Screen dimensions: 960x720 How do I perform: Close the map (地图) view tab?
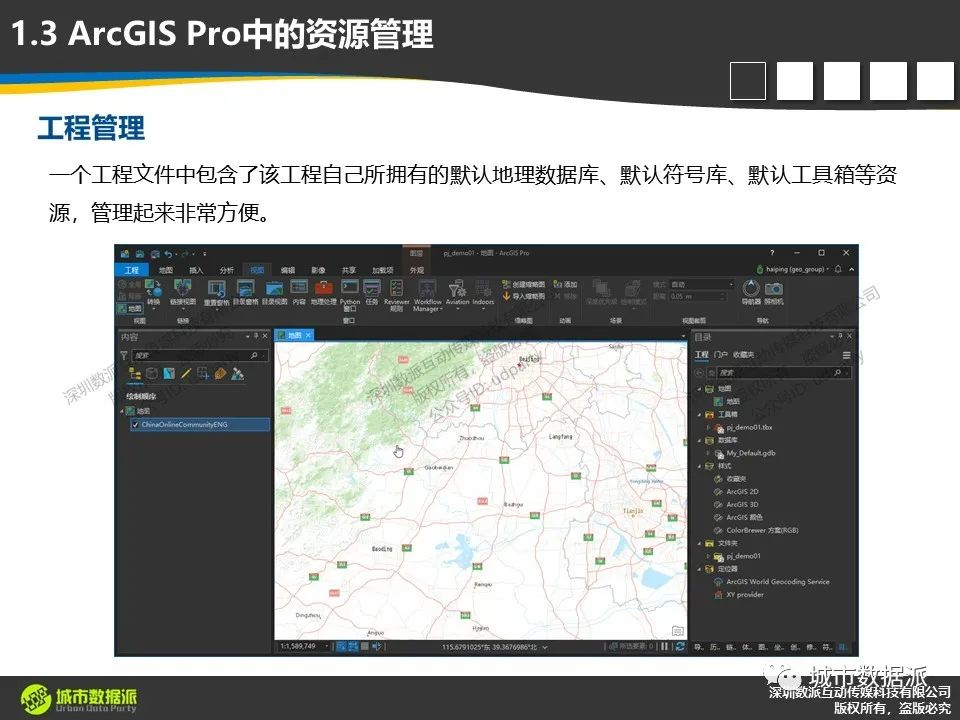click(309, 335)
